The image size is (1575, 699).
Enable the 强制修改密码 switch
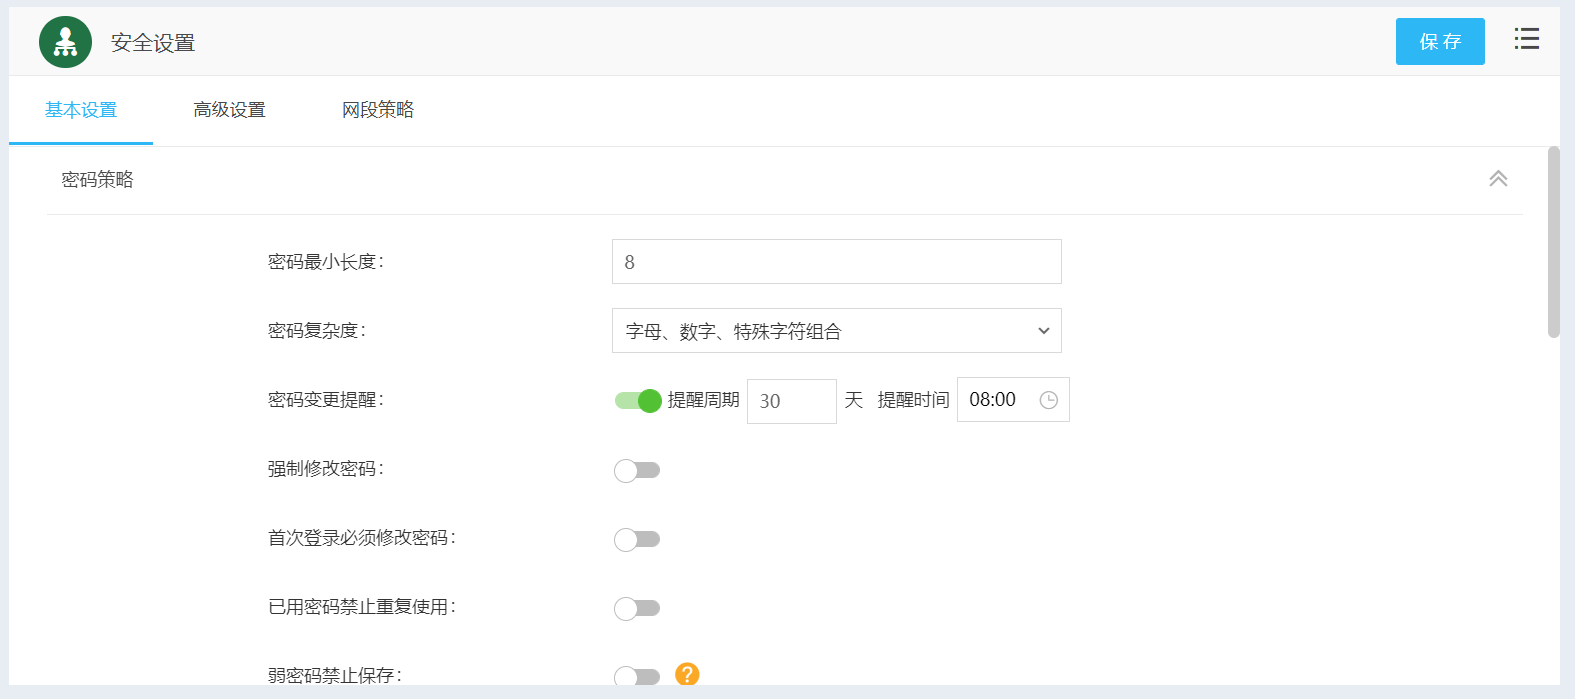637,470
